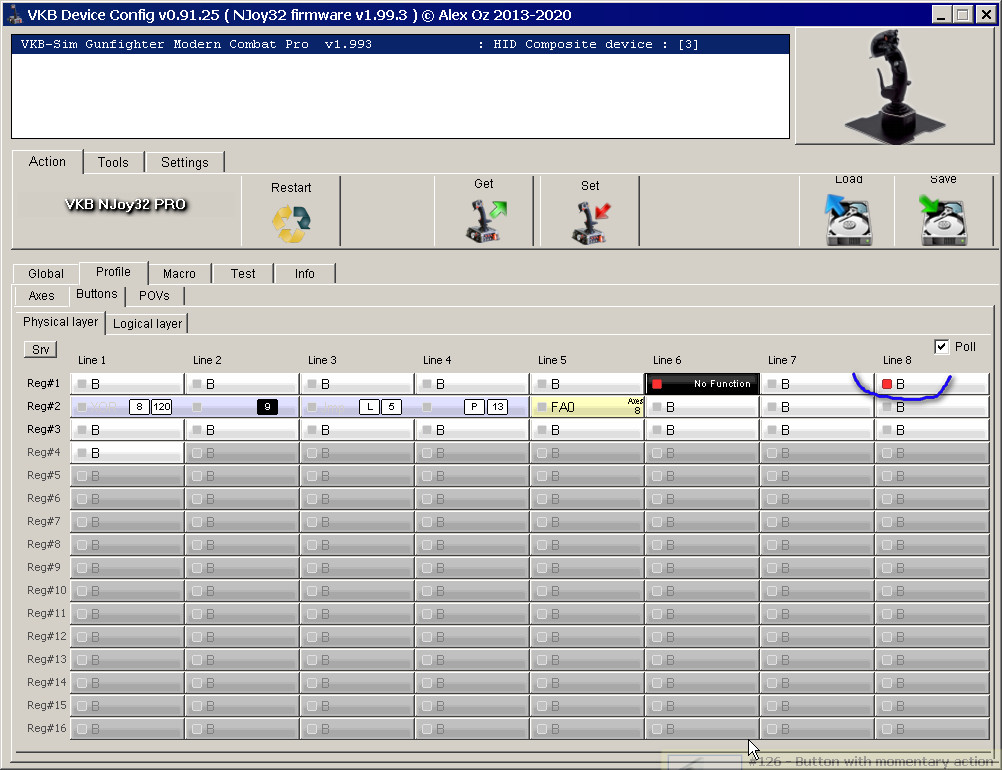Minimize the VKB Device Config window
1002x770 pixels.
click(x=940, y=14)
